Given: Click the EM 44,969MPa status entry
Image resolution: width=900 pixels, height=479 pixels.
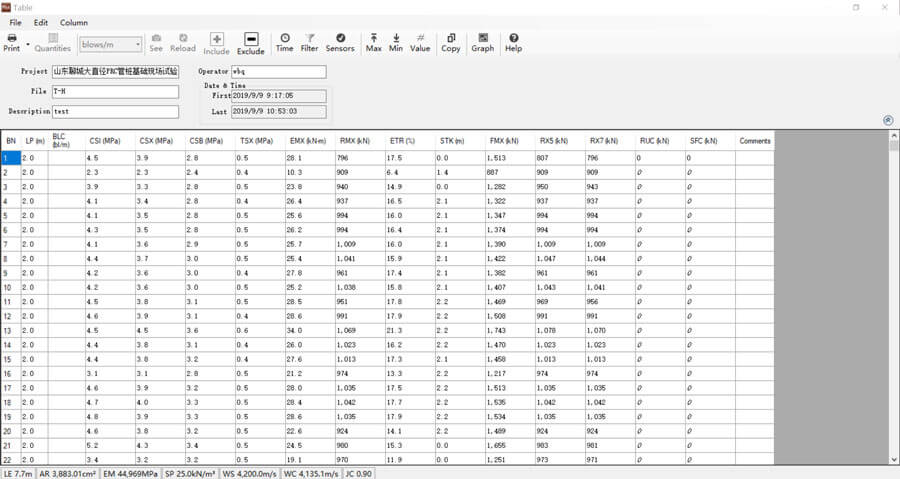Looking at the screenshot, I should pyautogui.click(x=131, y=474).
